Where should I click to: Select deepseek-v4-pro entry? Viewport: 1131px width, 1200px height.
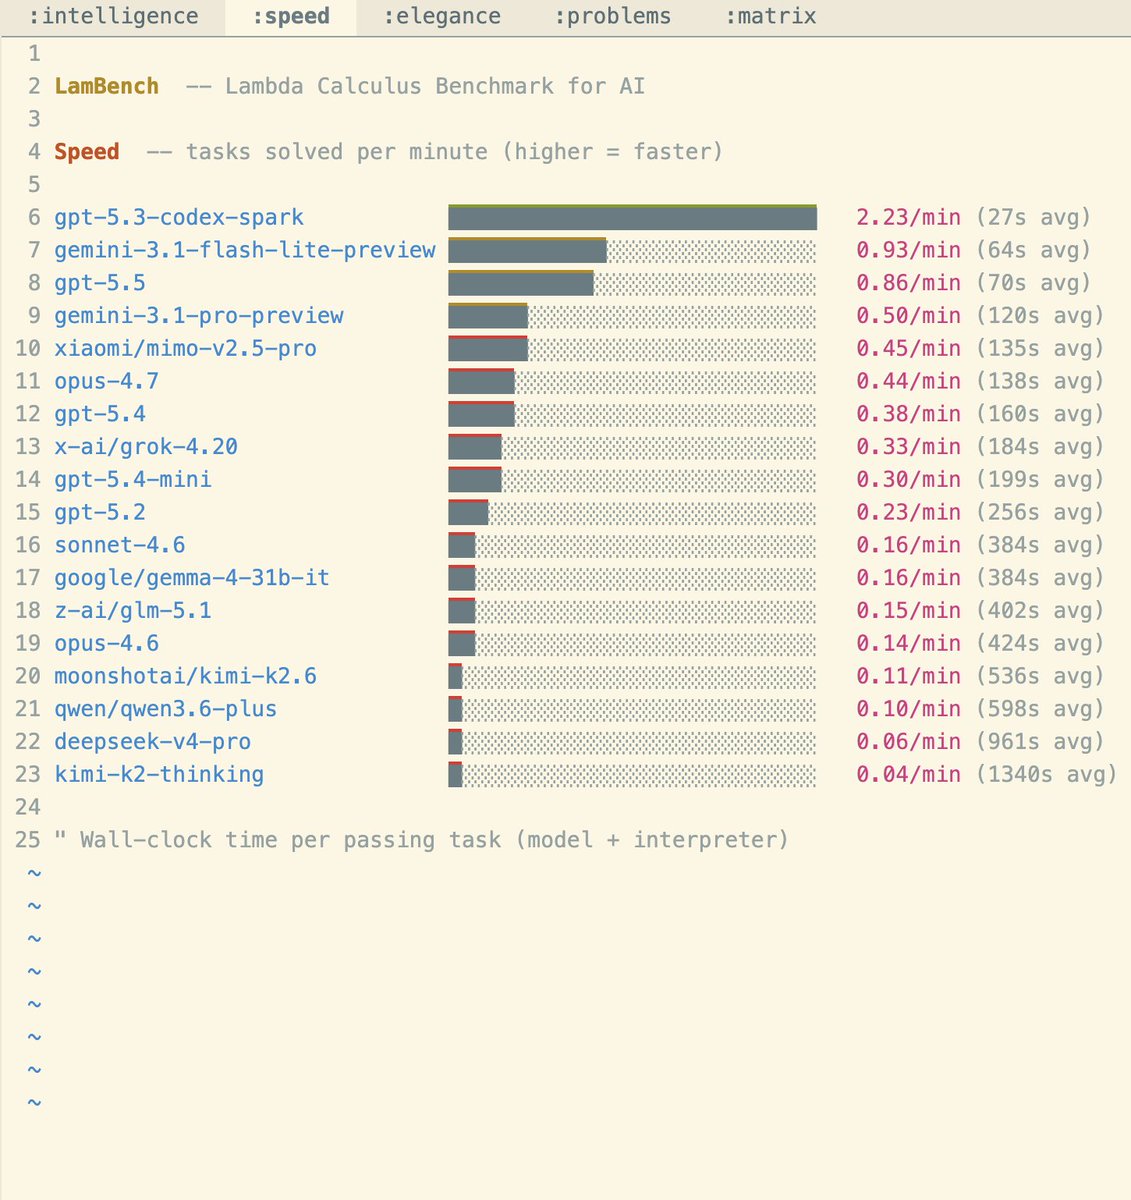tap(153, 742)
